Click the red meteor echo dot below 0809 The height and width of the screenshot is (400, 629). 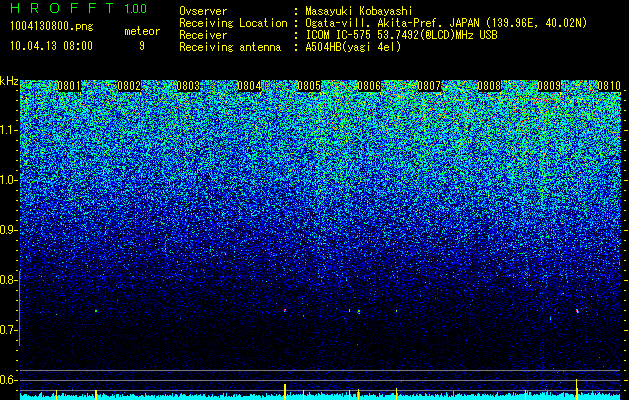click(577, 311)
